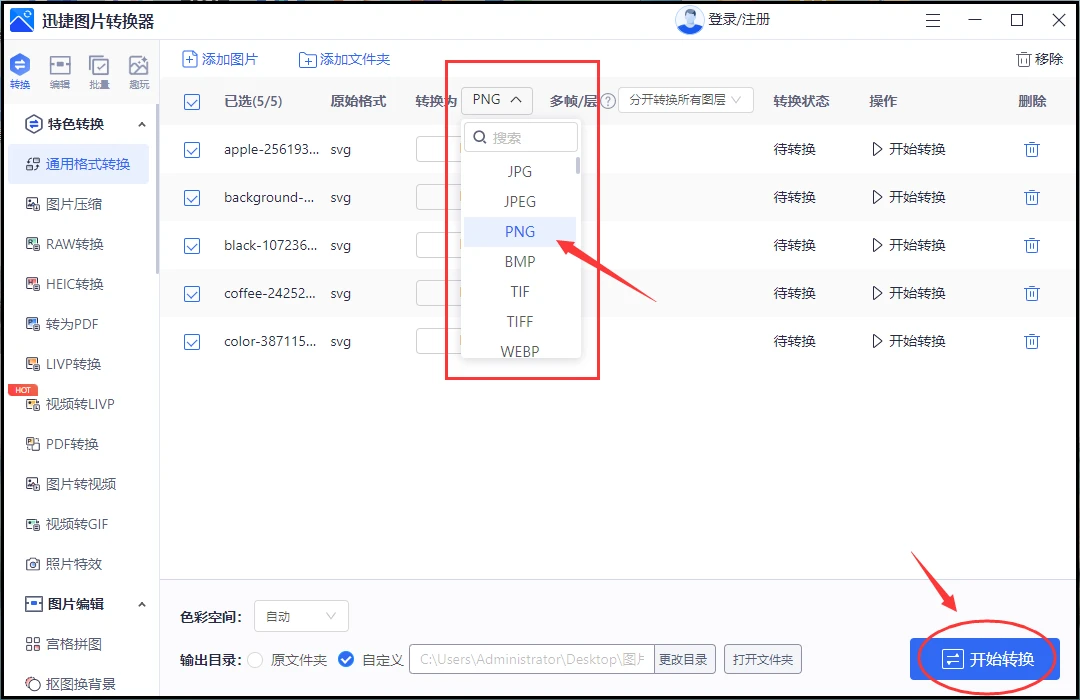
Task: Delete the apple-256193 row with trash icon
Action: (x=1031, y=149)
